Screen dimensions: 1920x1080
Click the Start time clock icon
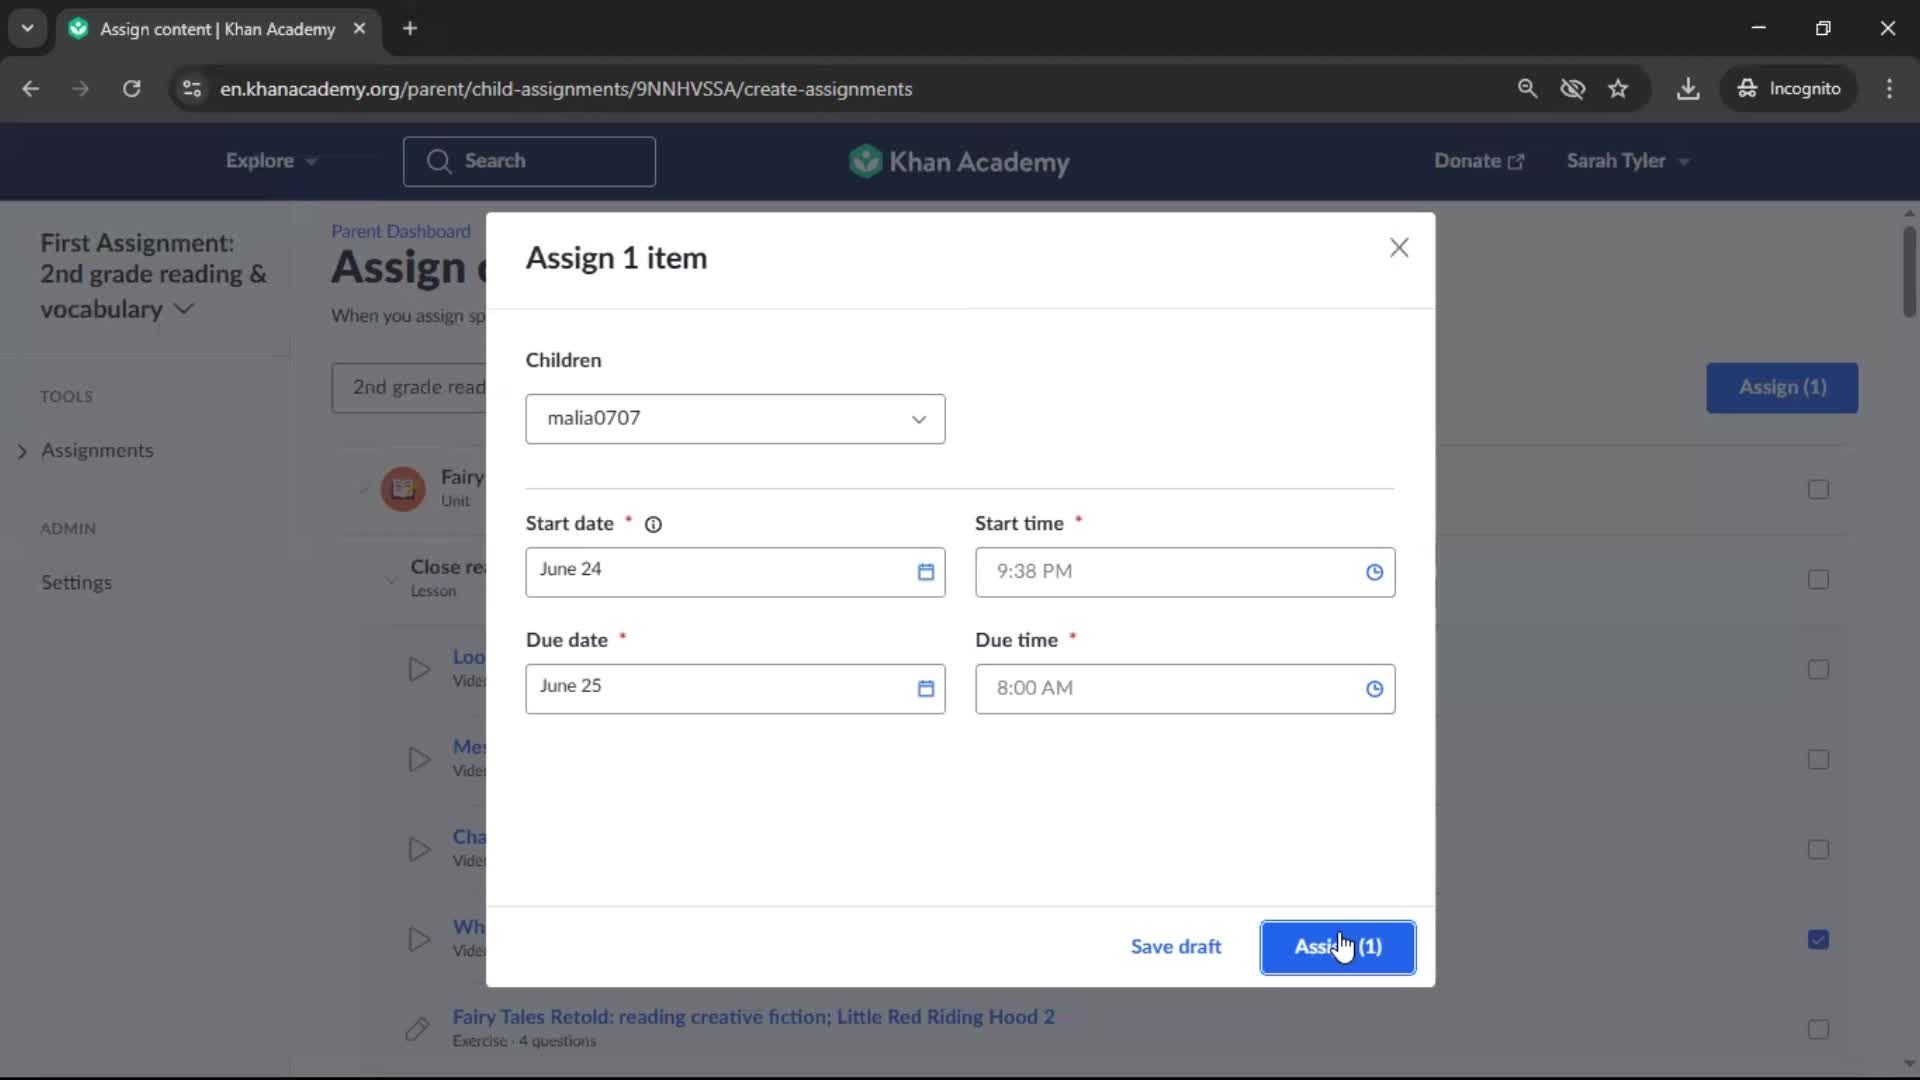tap(1374, 572)
